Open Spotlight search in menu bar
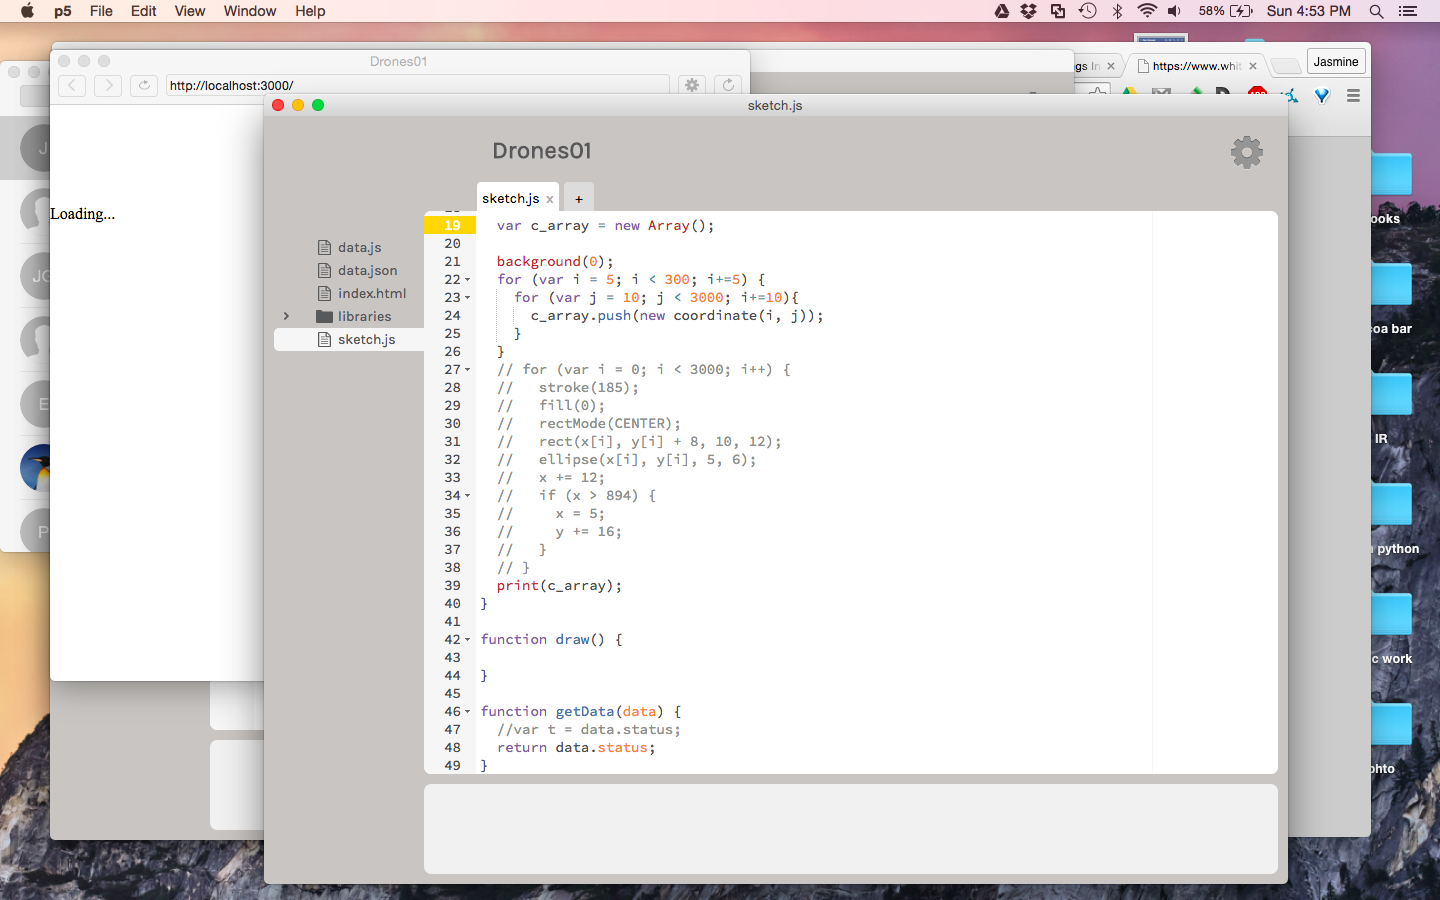Image resolution: width=1440 pixels, height=900 pixels. 1376,11
